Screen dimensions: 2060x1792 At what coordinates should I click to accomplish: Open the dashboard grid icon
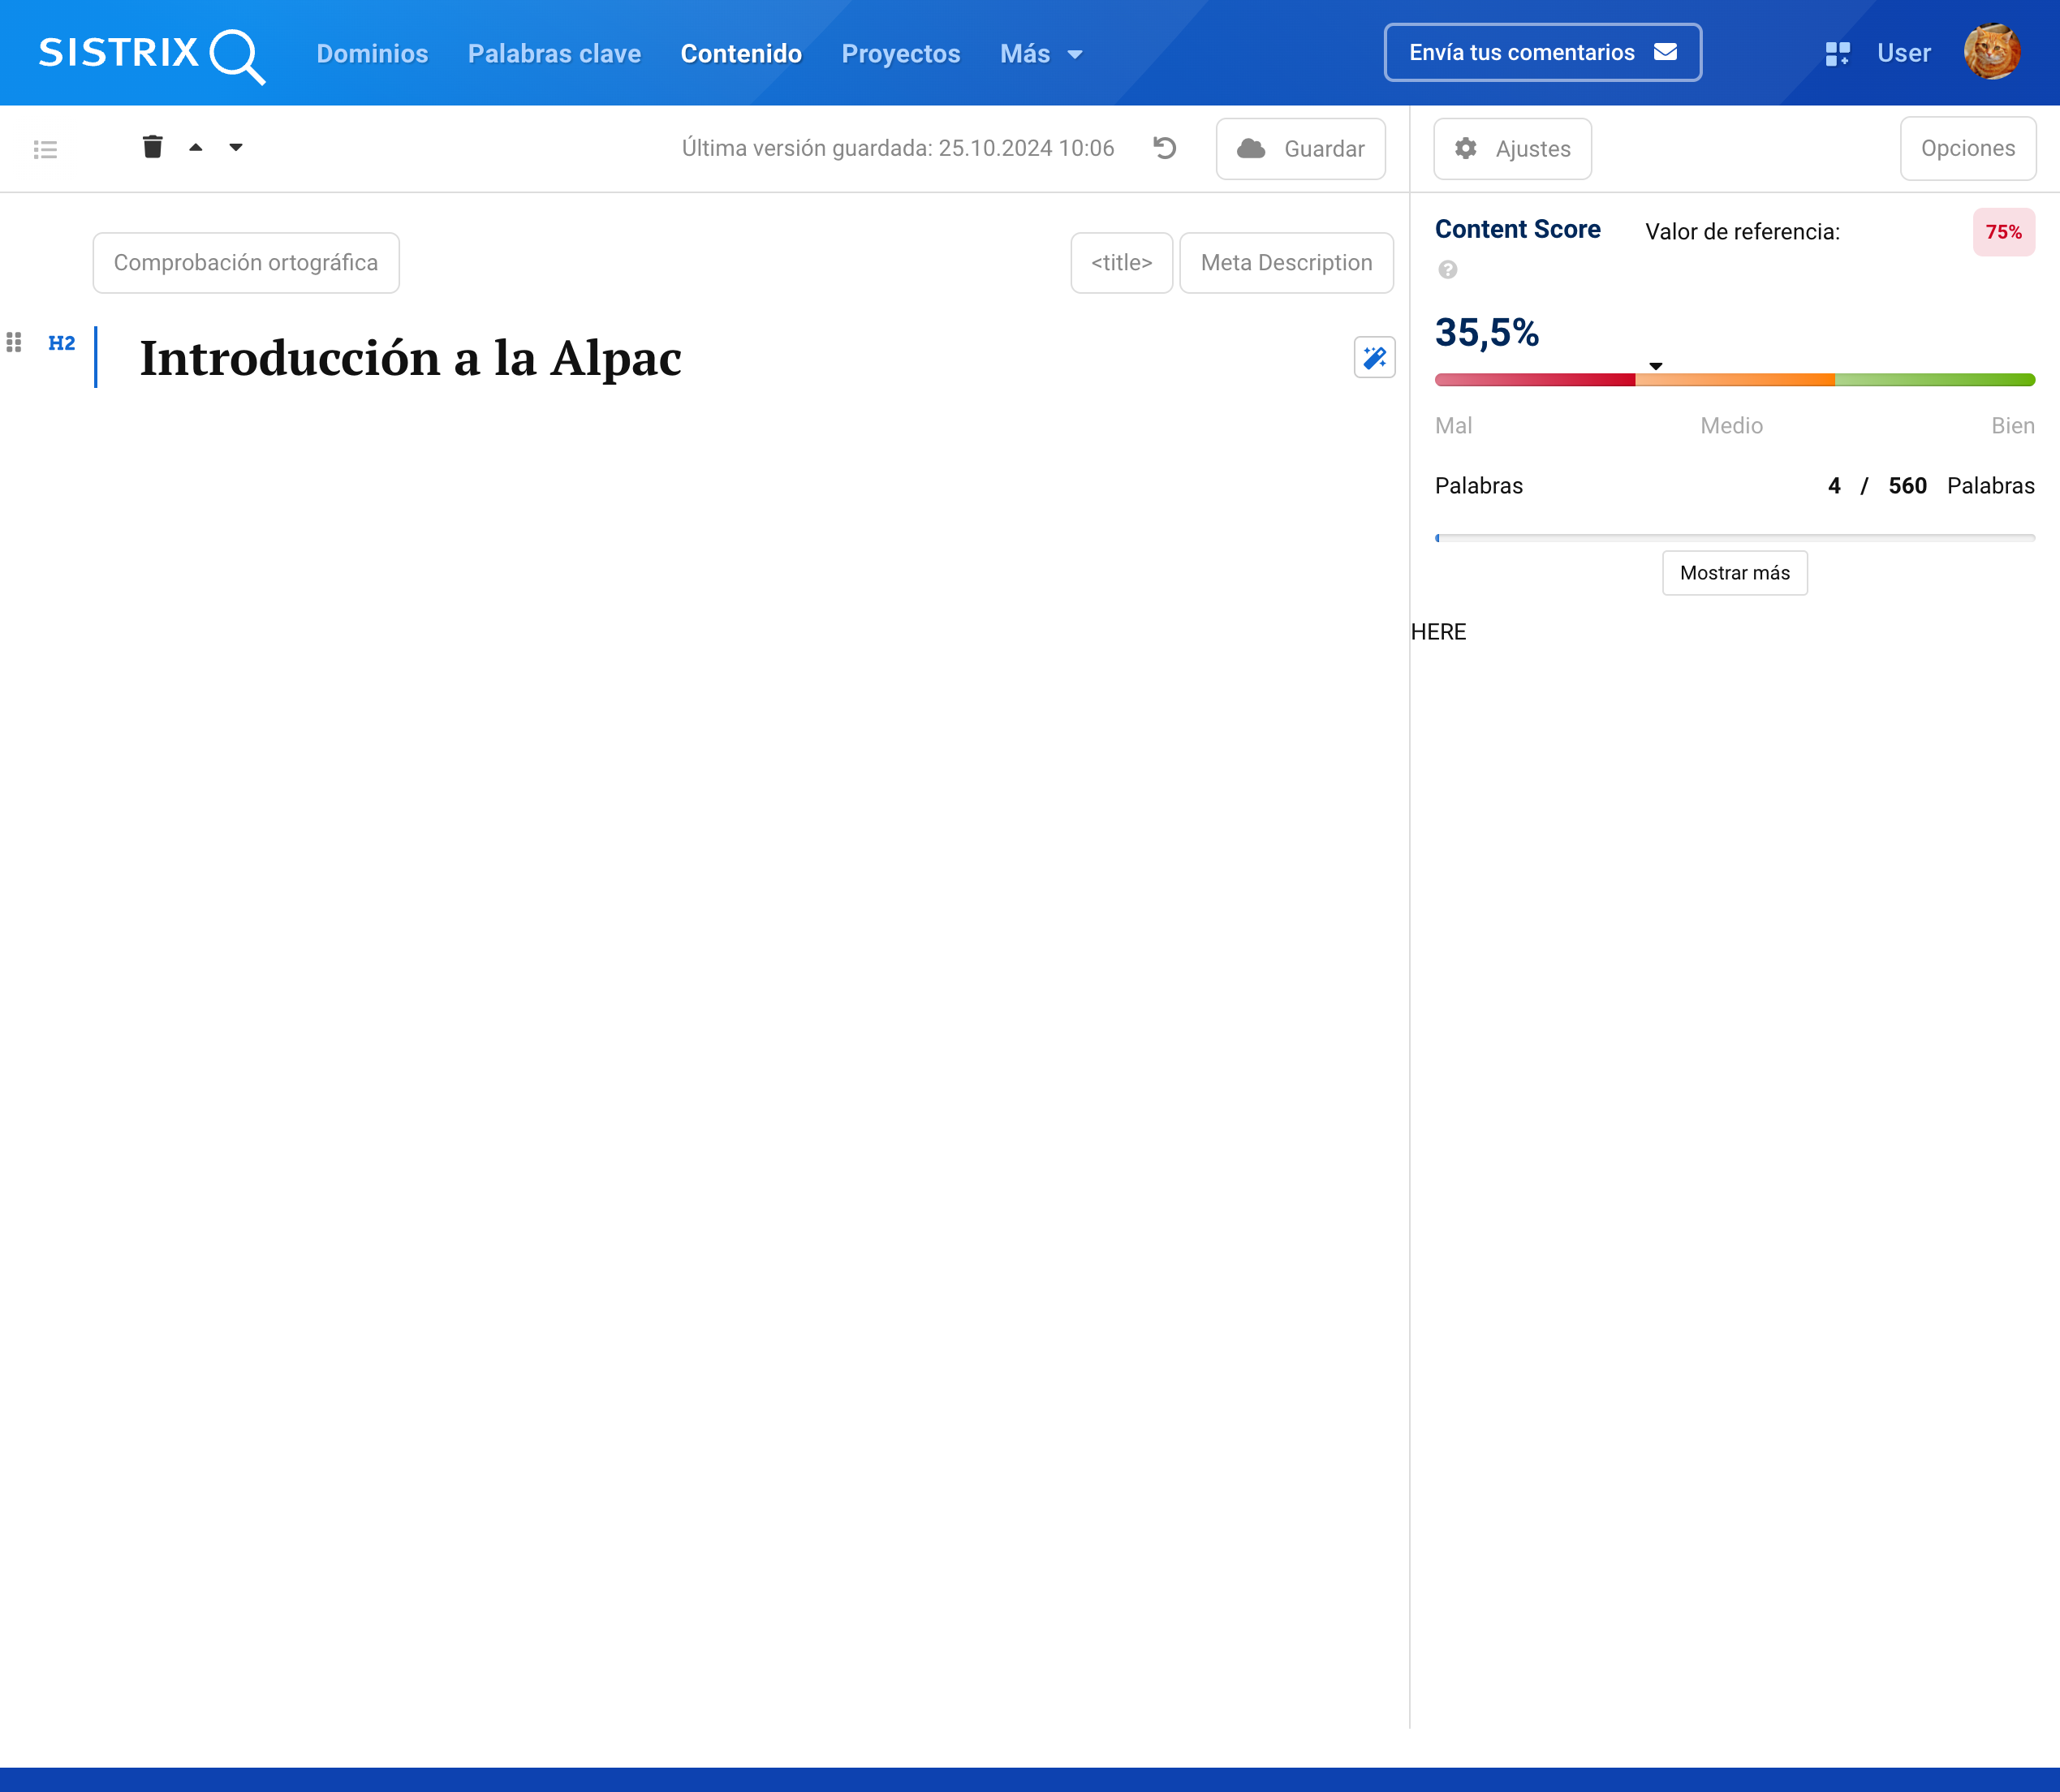[1837, 54]
